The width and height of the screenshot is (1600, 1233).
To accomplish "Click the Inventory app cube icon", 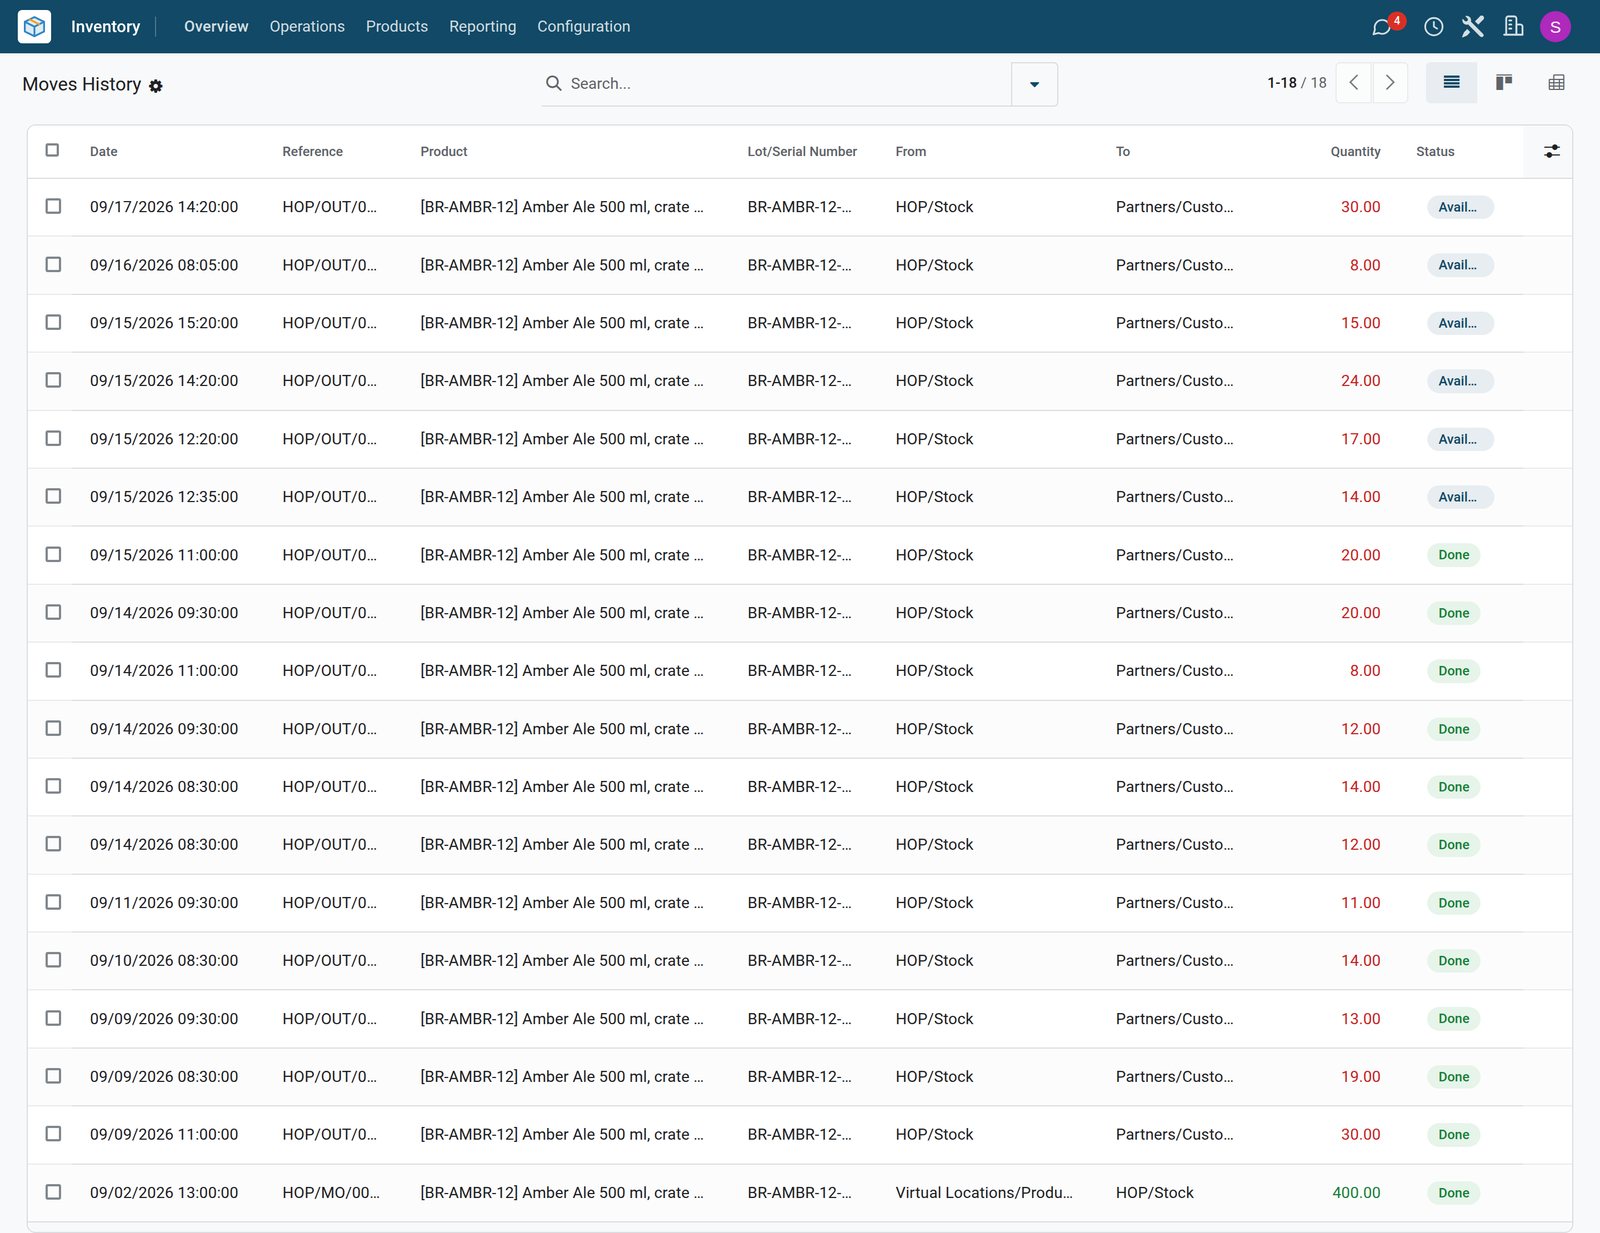I will pyautogui.click(x=34, y=26).
